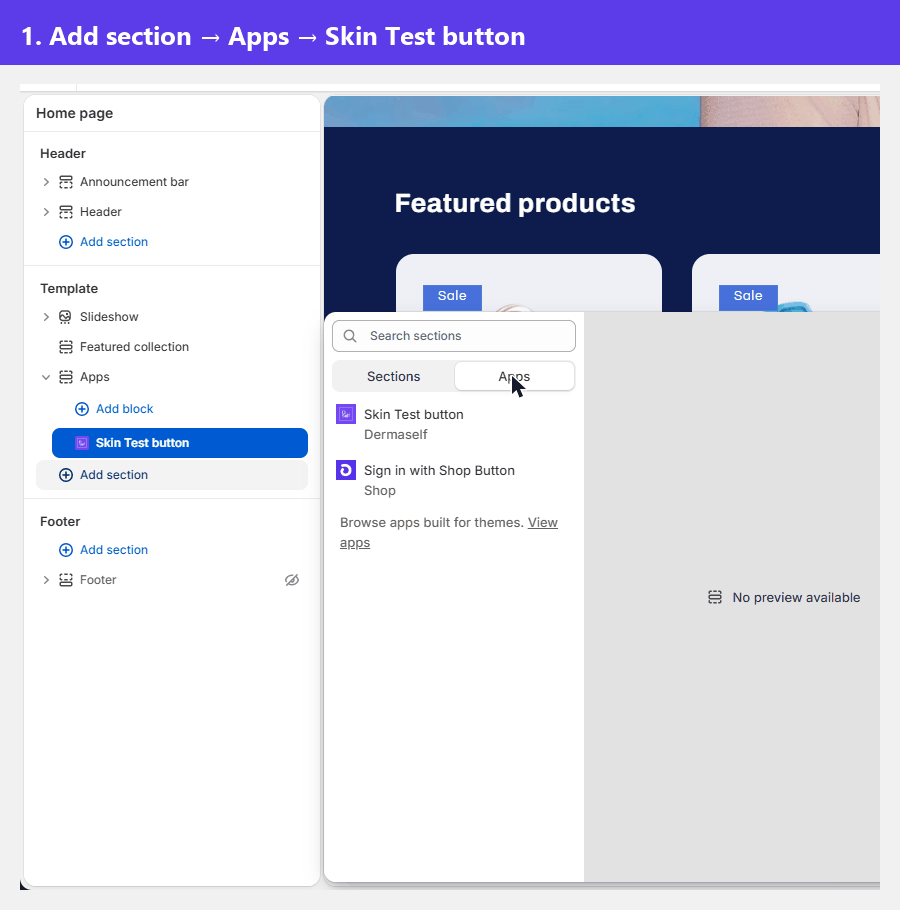The image size is (900, 910).
Task: Collapse the Apps section chevron
Action: pos(46,377)
